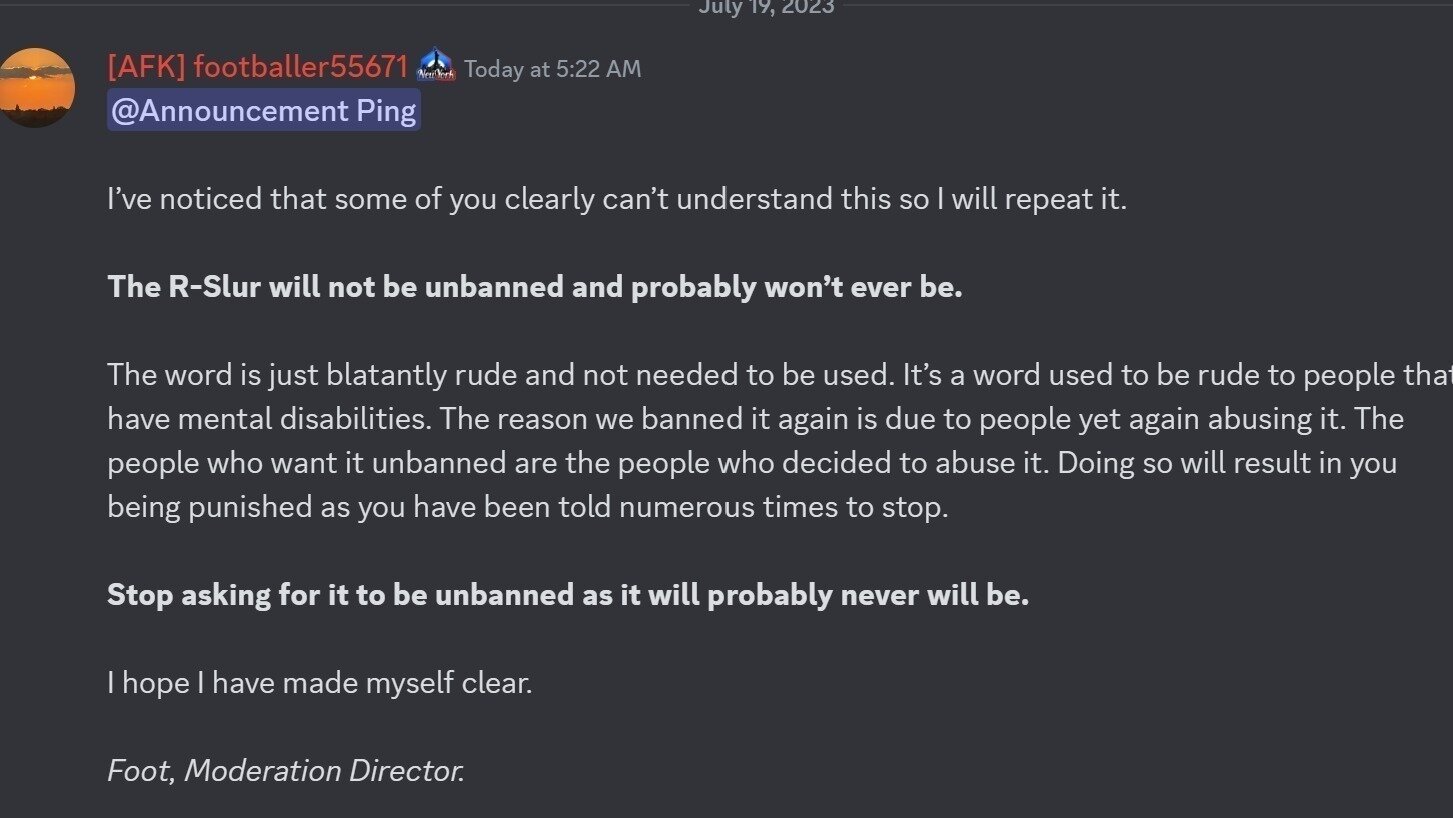Click the footballer55671 username

point(300,67)
